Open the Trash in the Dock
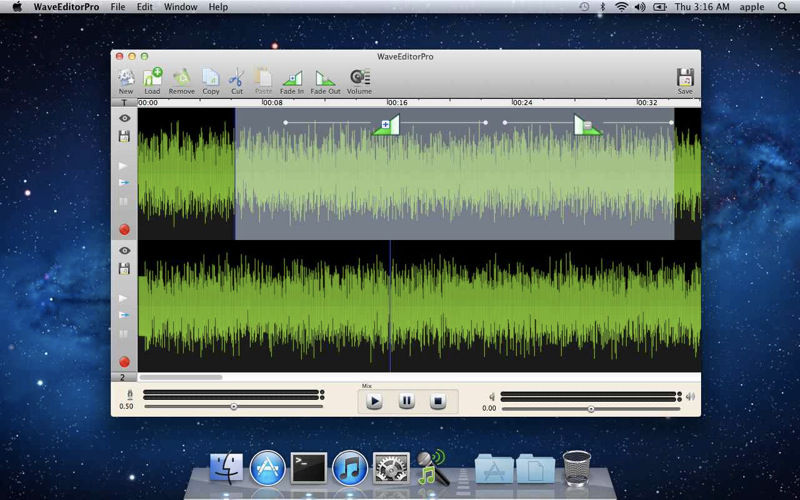 click(x=577, y=468)
